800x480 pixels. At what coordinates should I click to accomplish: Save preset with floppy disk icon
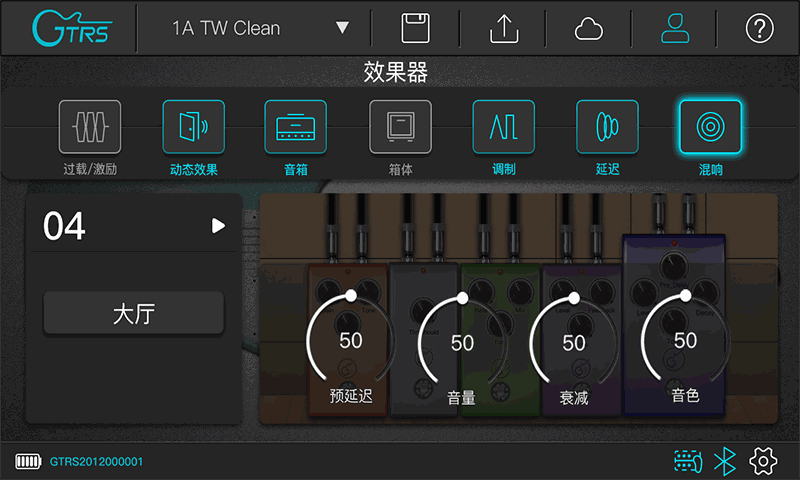415,28
